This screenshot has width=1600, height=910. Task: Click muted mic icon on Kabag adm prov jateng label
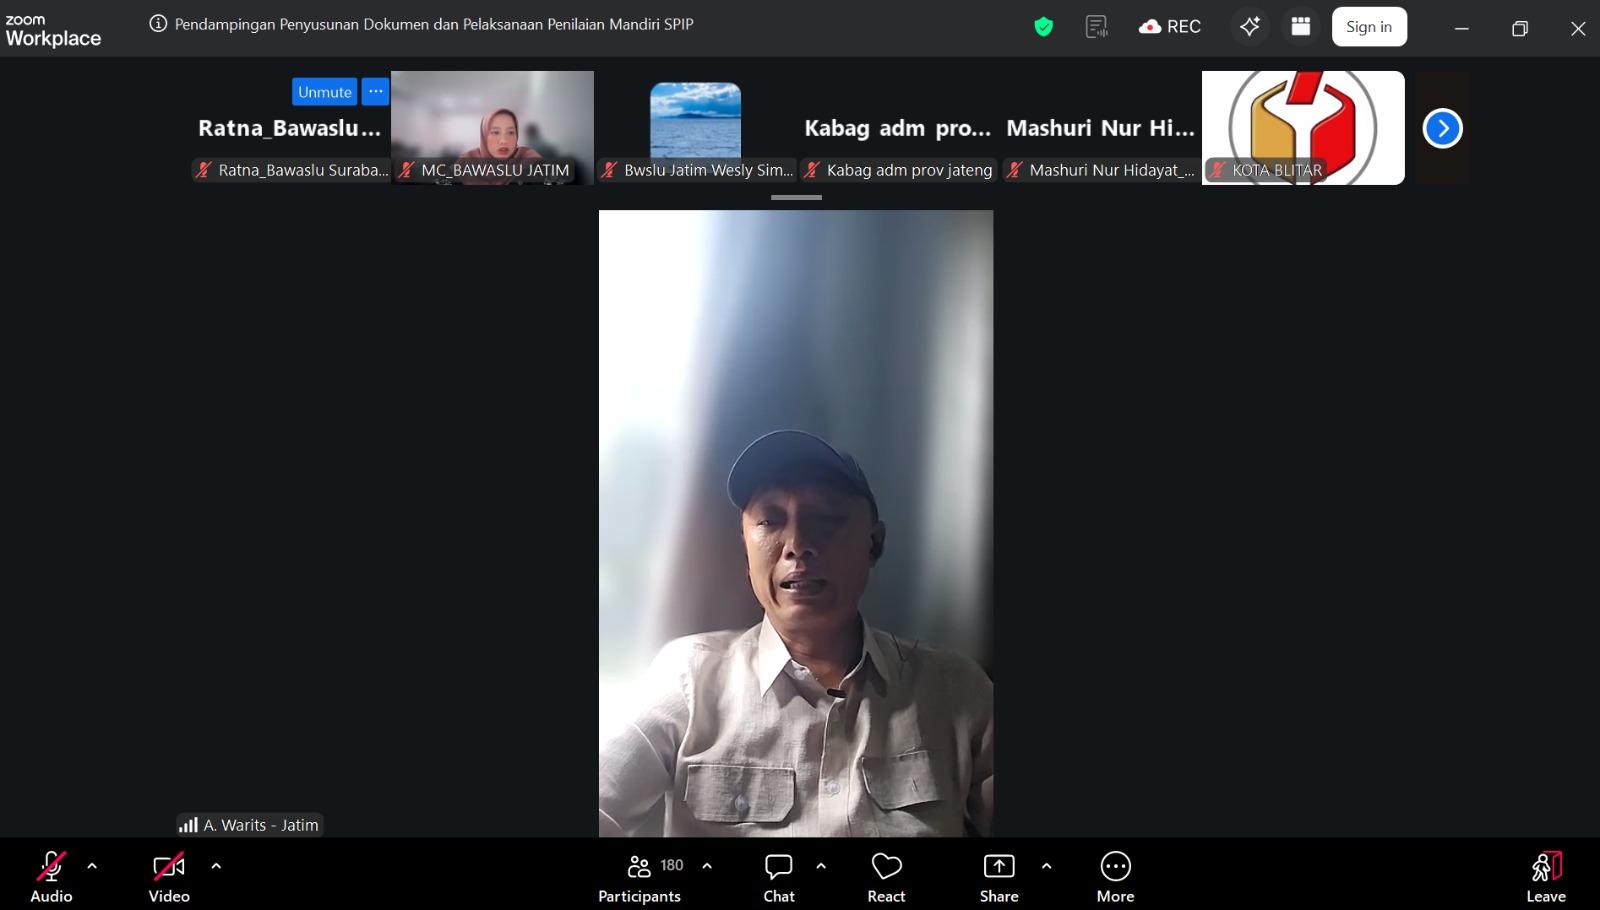(x=812, y=170)
